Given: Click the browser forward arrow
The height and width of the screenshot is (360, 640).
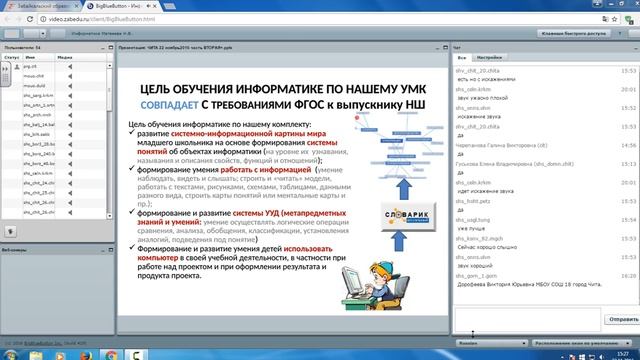Looking at the screenshot, I should click(18, 19).
